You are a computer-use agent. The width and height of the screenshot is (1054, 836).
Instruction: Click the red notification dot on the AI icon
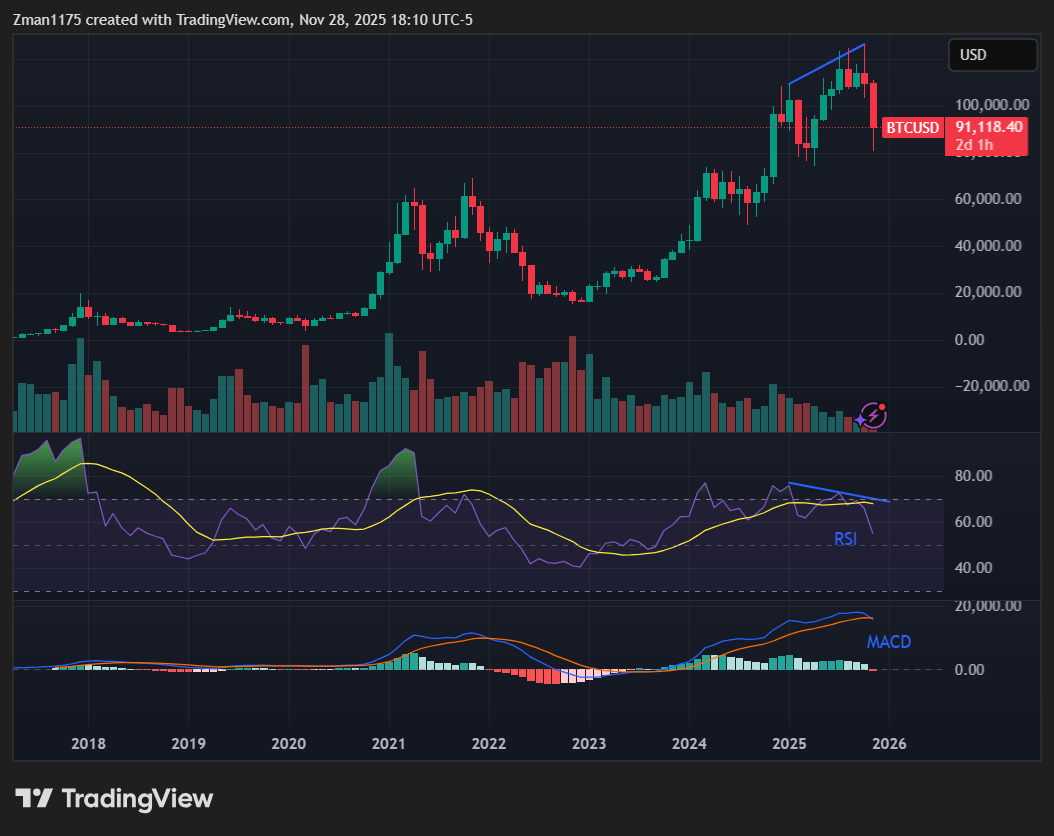(882, 406)
